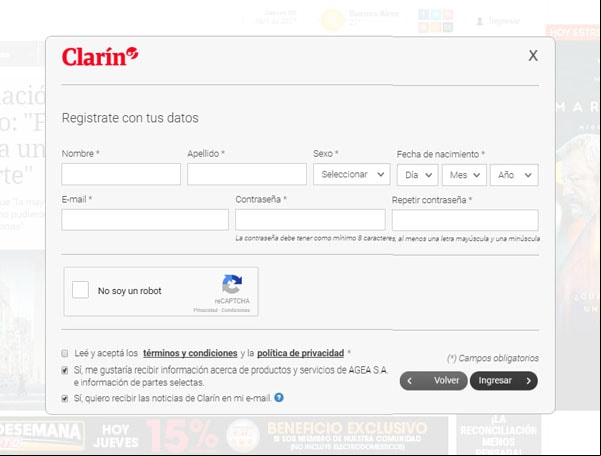The width and height of the screenshot is (601, 456).
Task: Click the E-mail input field
Action: point(145,220)
